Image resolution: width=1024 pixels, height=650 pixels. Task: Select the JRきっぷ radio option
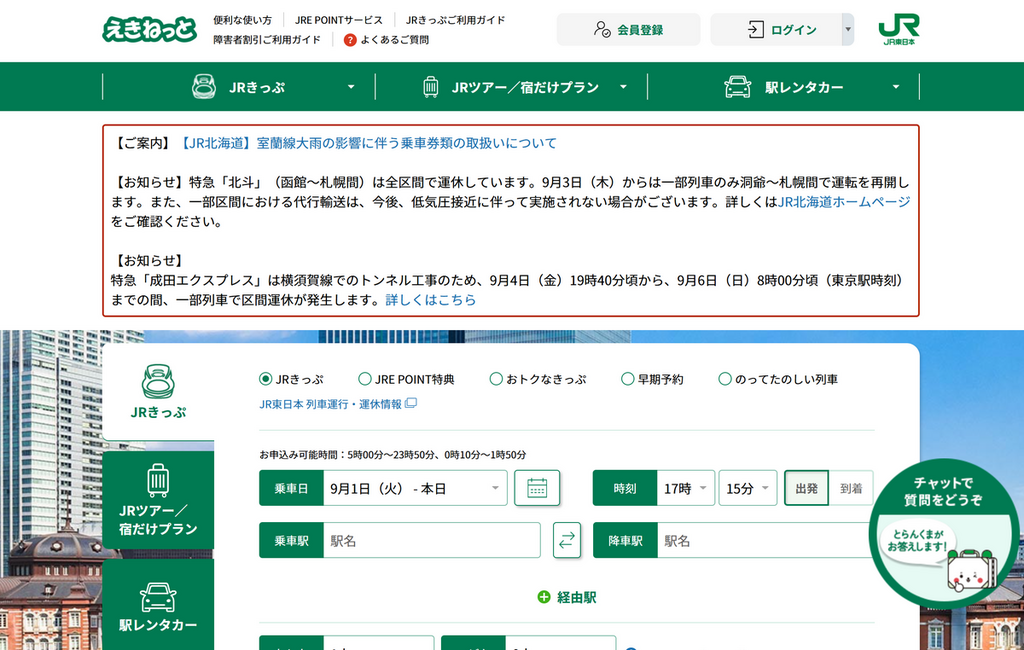265,379
